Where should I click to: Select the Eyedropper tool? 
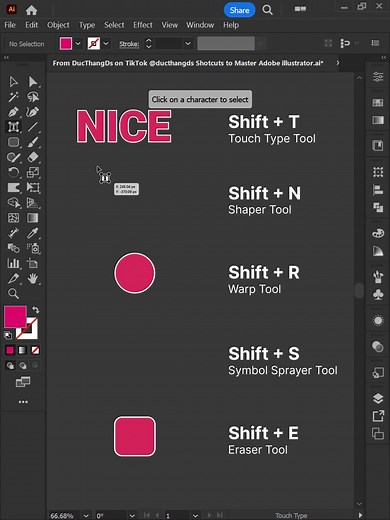[x=33, y=233]
